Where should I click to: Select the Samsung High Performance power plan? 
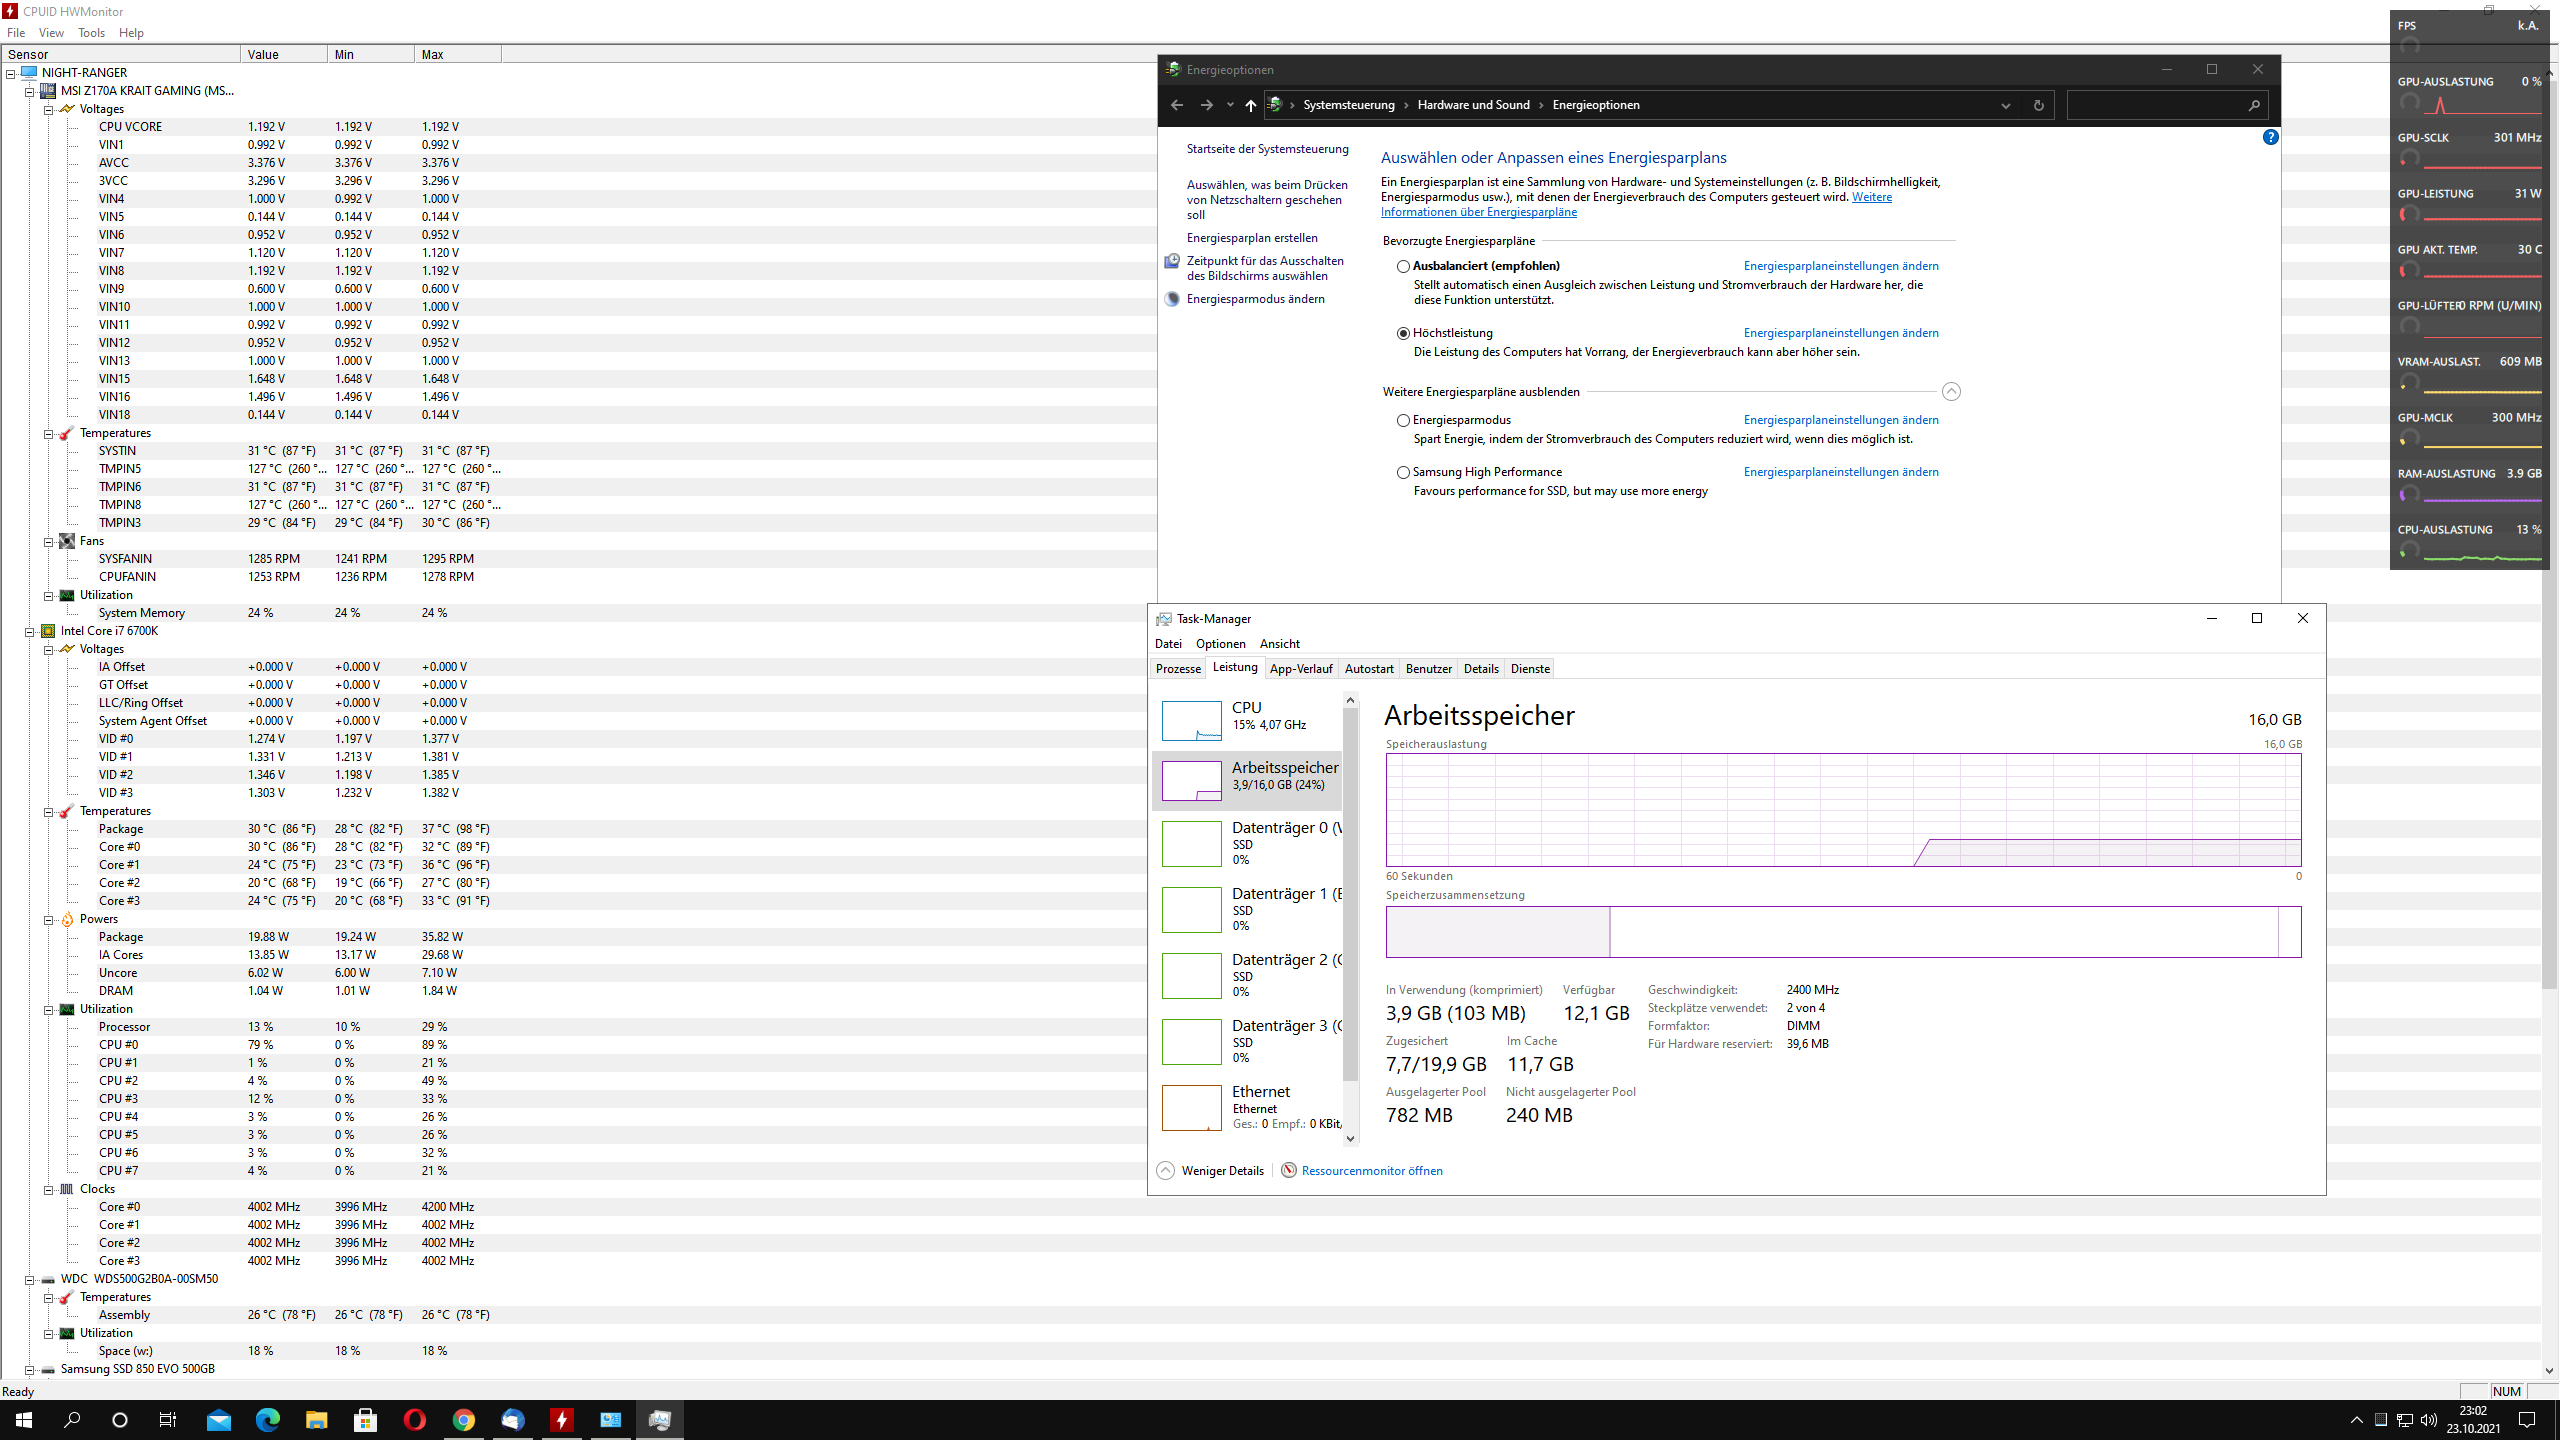tap(1403, 473)
